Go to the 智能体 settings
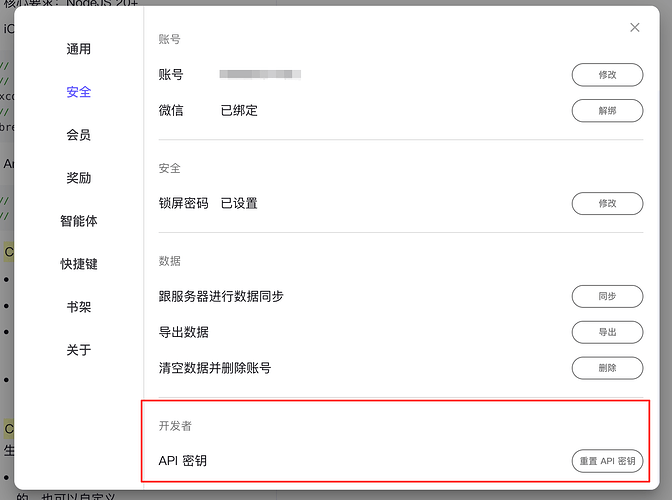 point(78,221)
